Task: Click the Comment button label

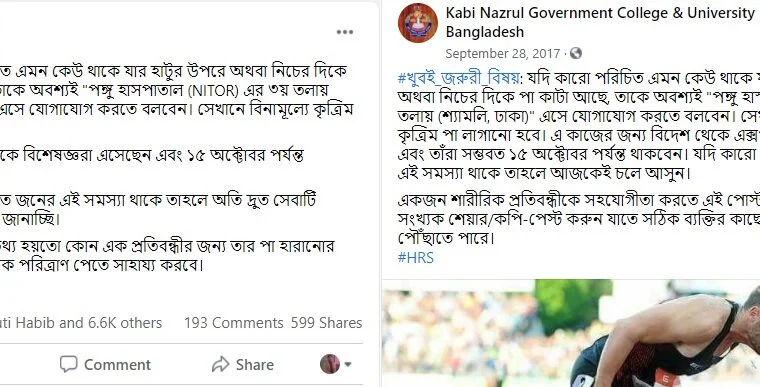Action: 117,365
